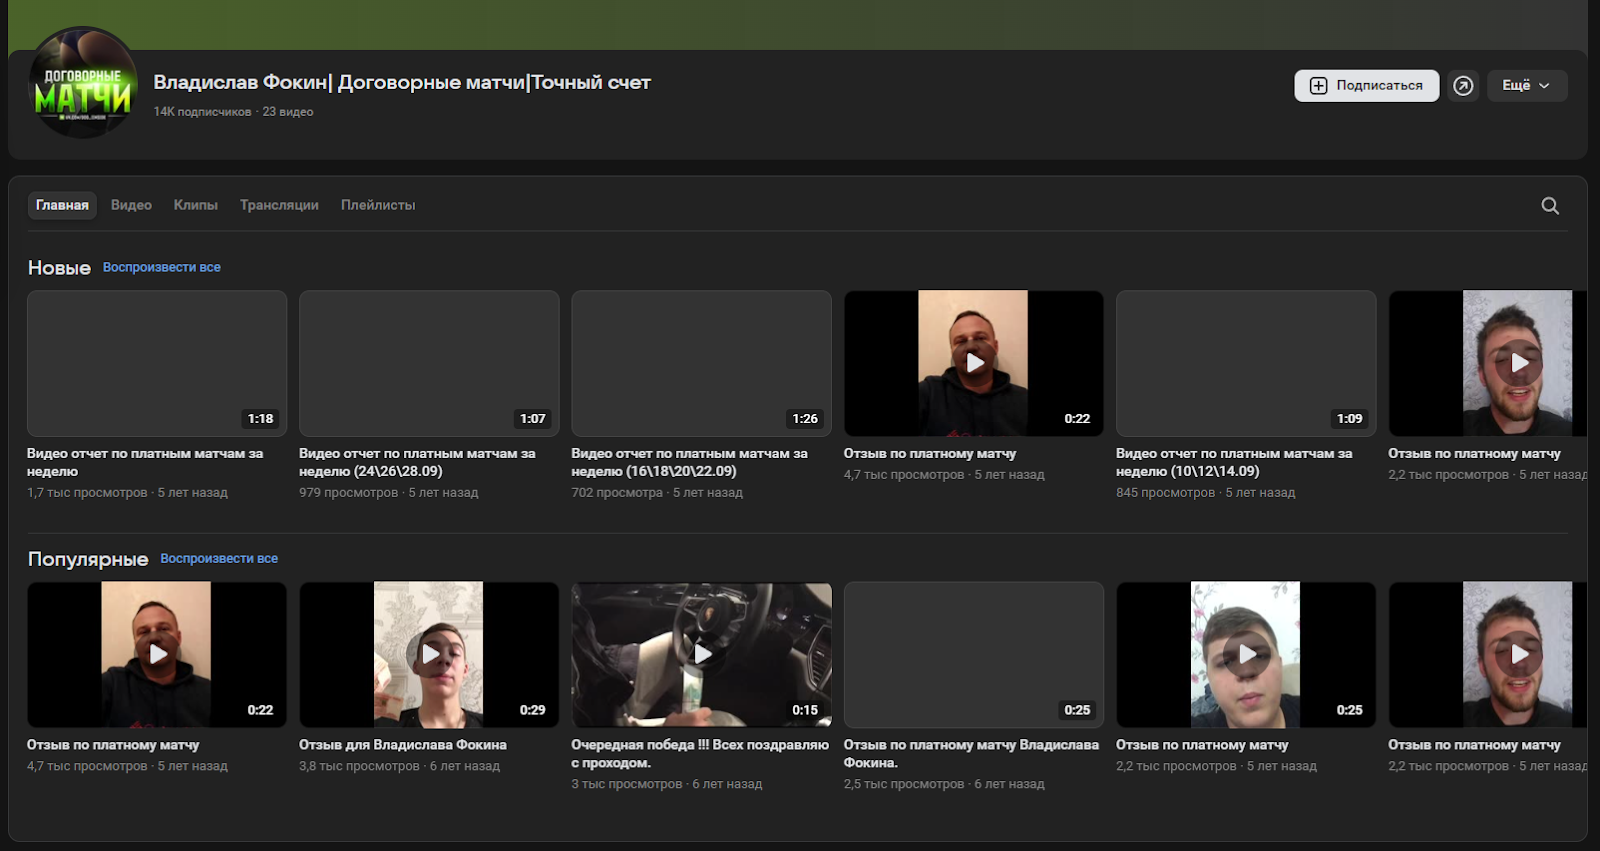
Task: Play the 0:15 car video in Популярные
Action: pyautogui.click(x=702, y=654)
